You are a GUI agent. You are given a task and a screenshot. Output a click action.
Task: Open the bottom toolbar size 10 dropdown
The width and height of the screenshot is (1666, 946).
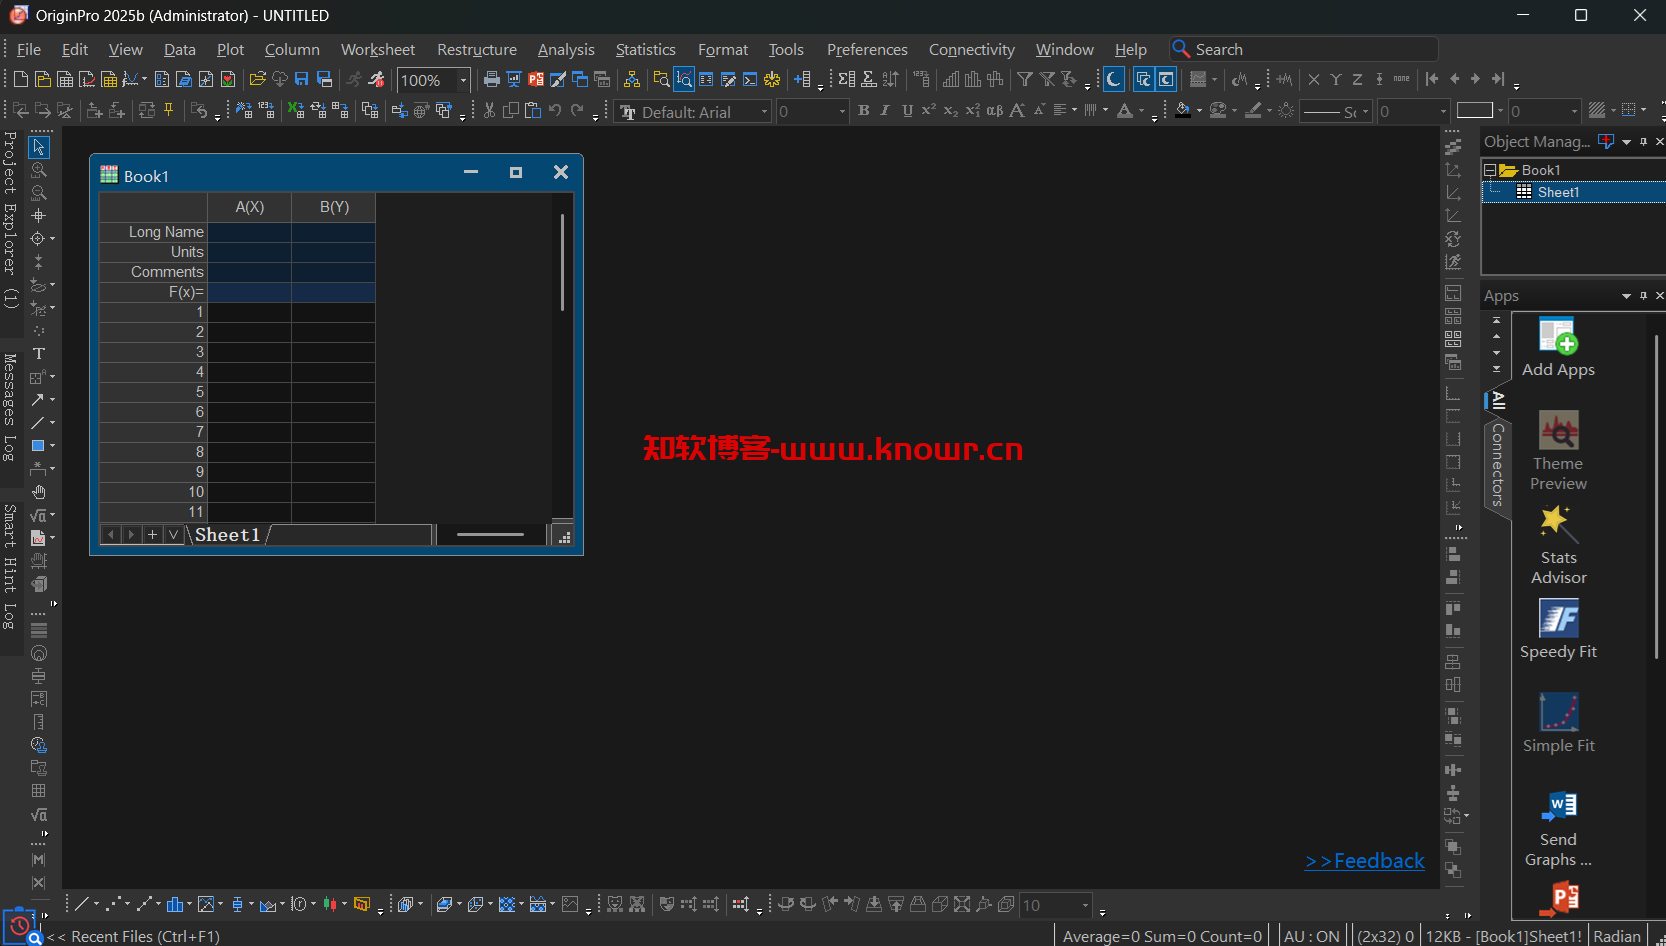point(1085,905)
